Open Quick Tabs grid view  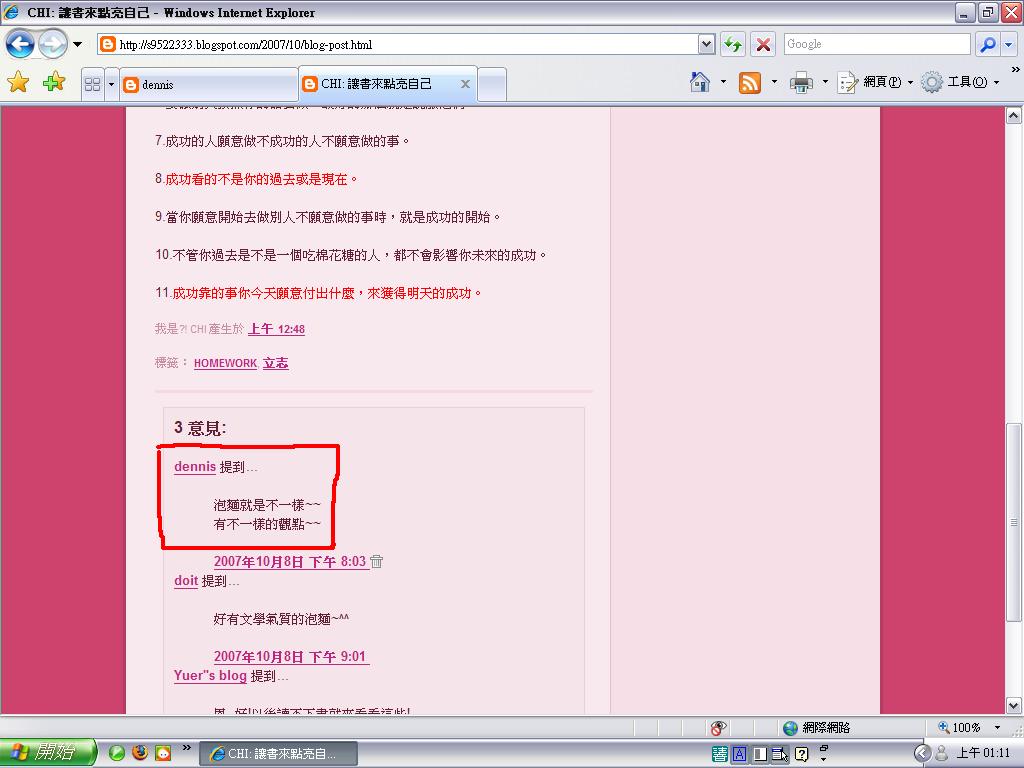coord(93,84)
